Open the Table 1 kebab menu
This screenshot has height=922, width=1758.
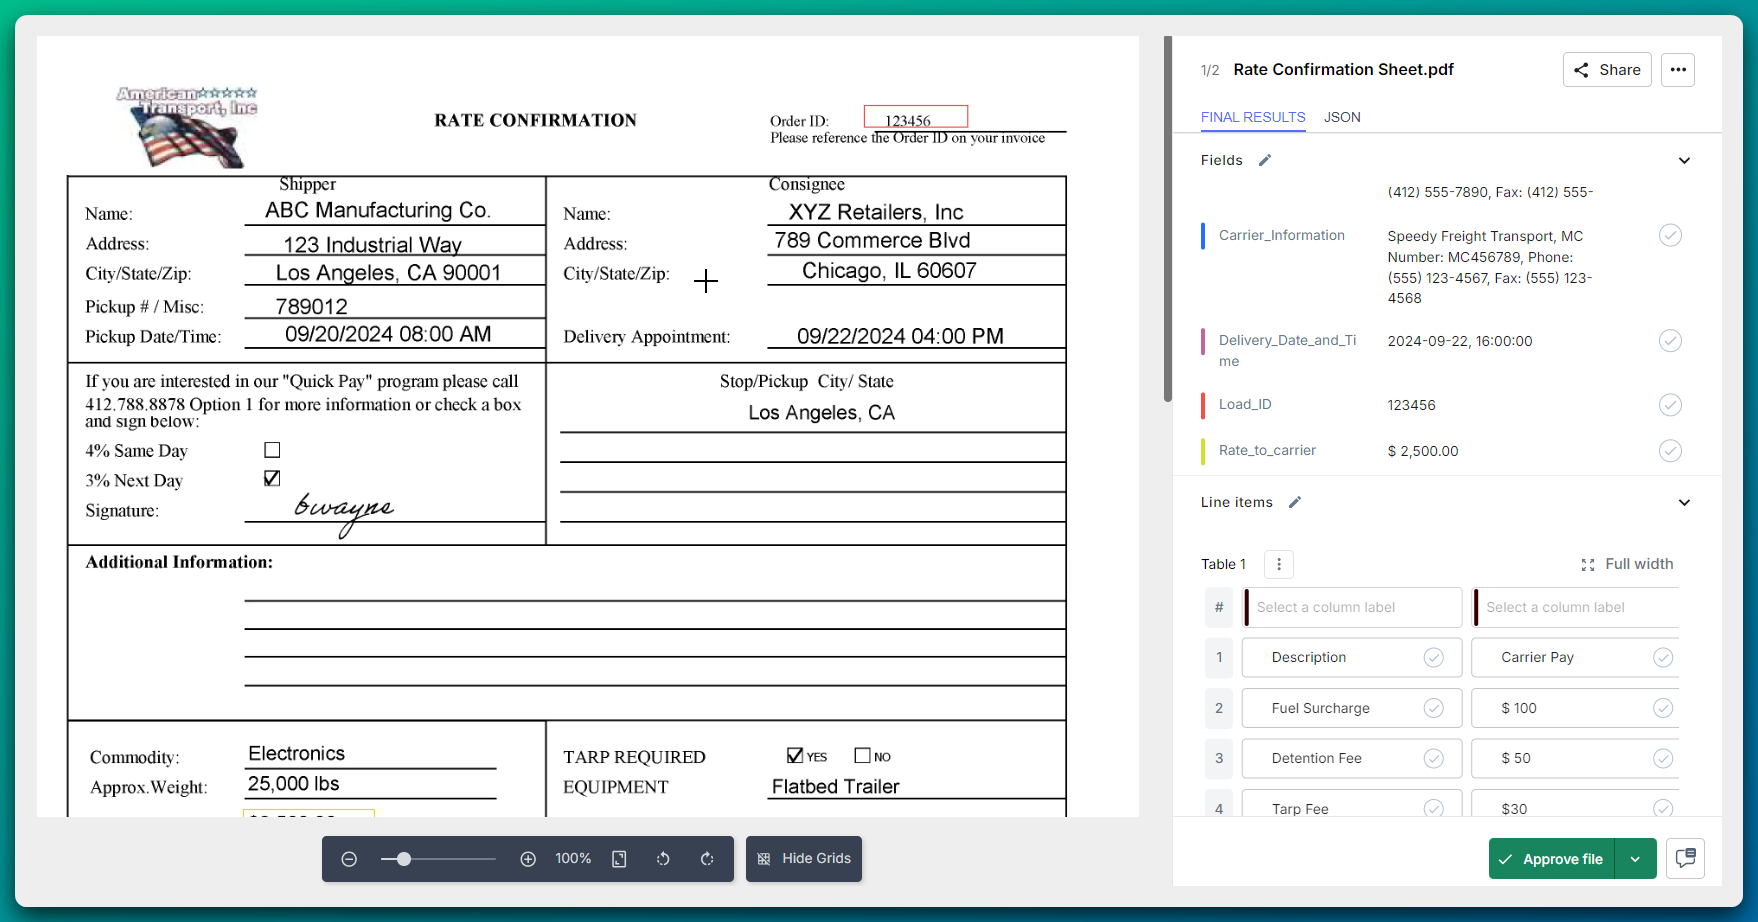pos(1279,564)
